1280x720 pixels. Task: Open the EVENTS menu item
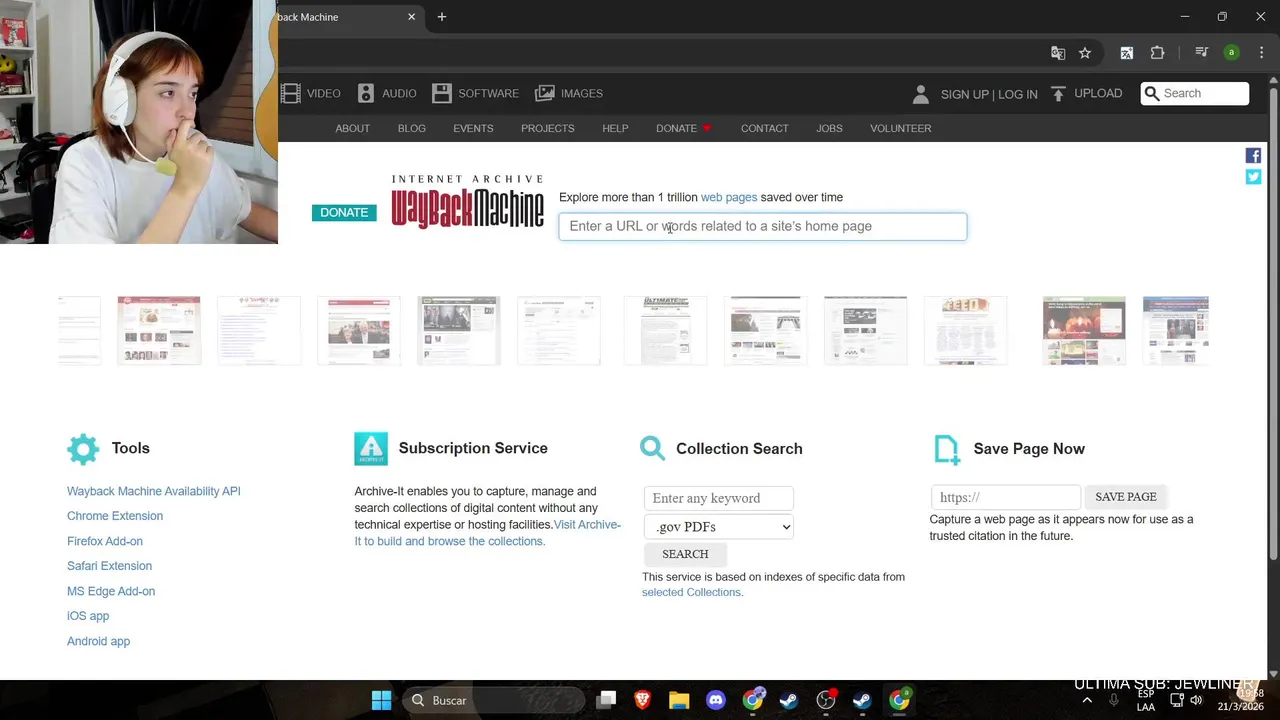point(473,128)
